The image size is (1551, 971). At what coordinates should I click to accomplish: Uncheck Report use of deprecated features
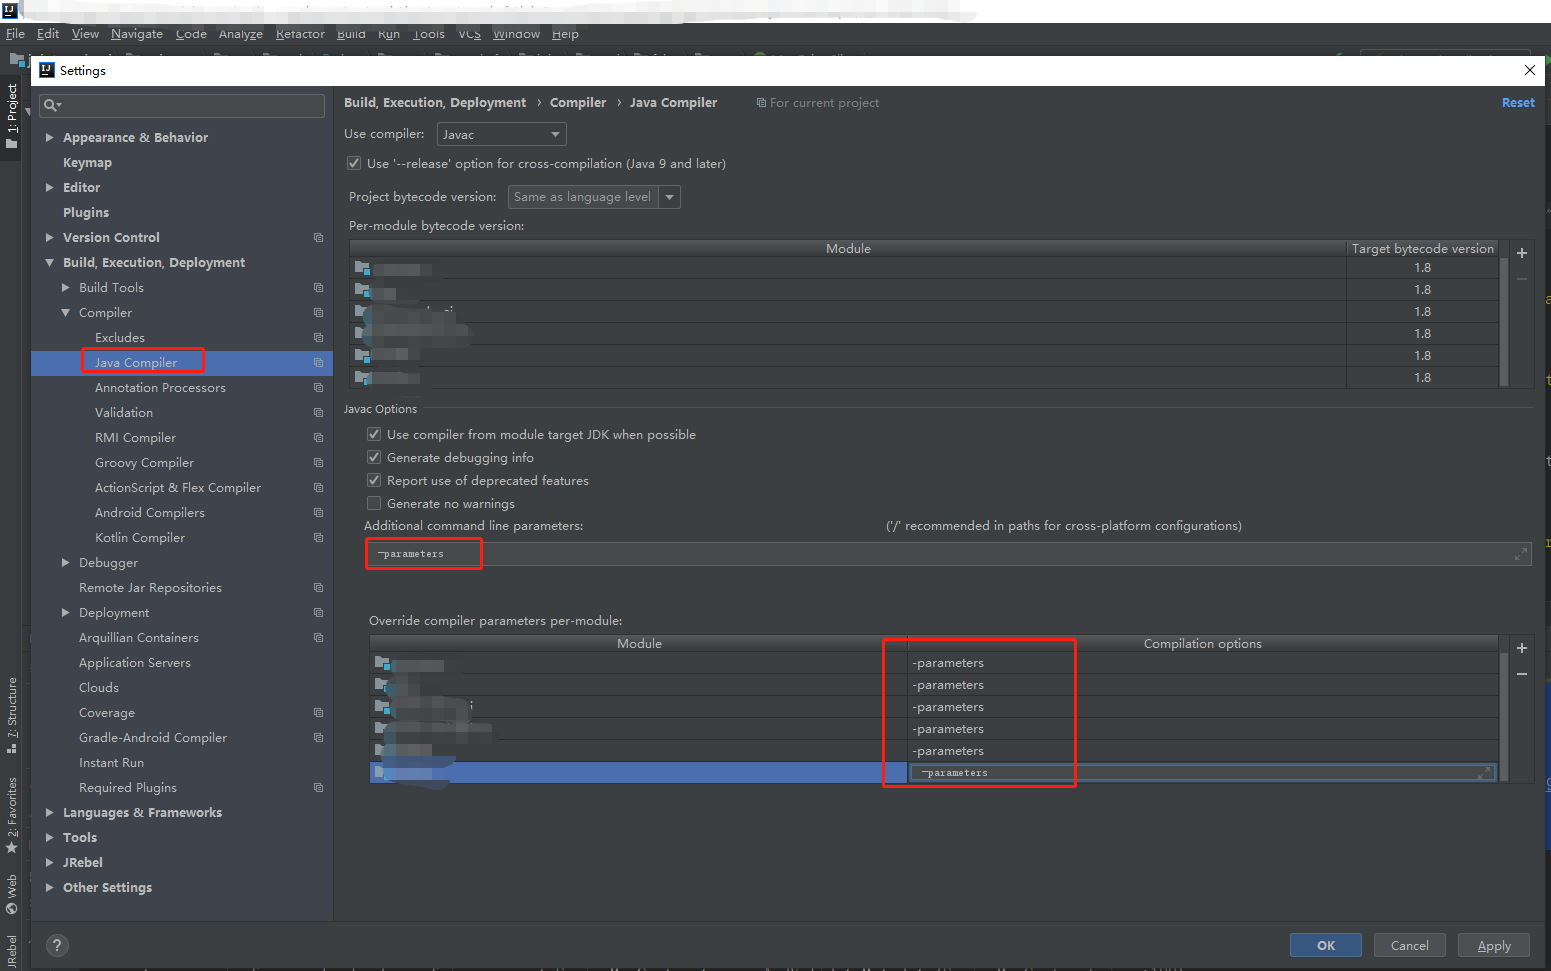click(374, 480)
